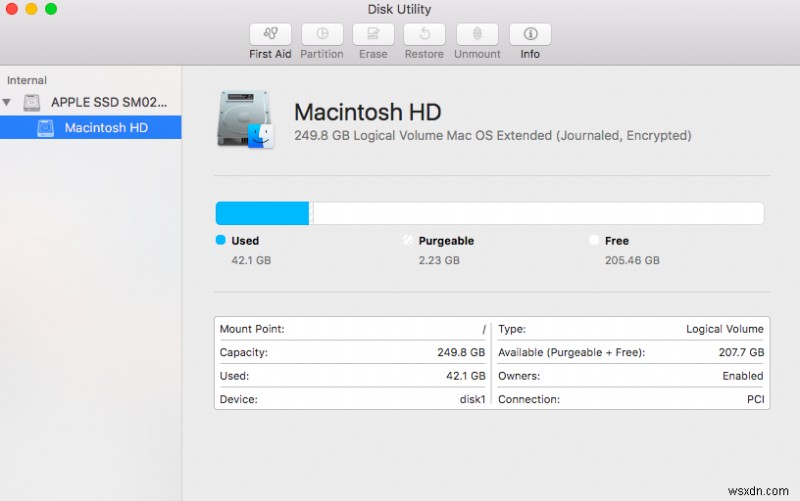Click the Logical Volume type value
This screenshot has height=501, width=800.
[x=724, y=329]
